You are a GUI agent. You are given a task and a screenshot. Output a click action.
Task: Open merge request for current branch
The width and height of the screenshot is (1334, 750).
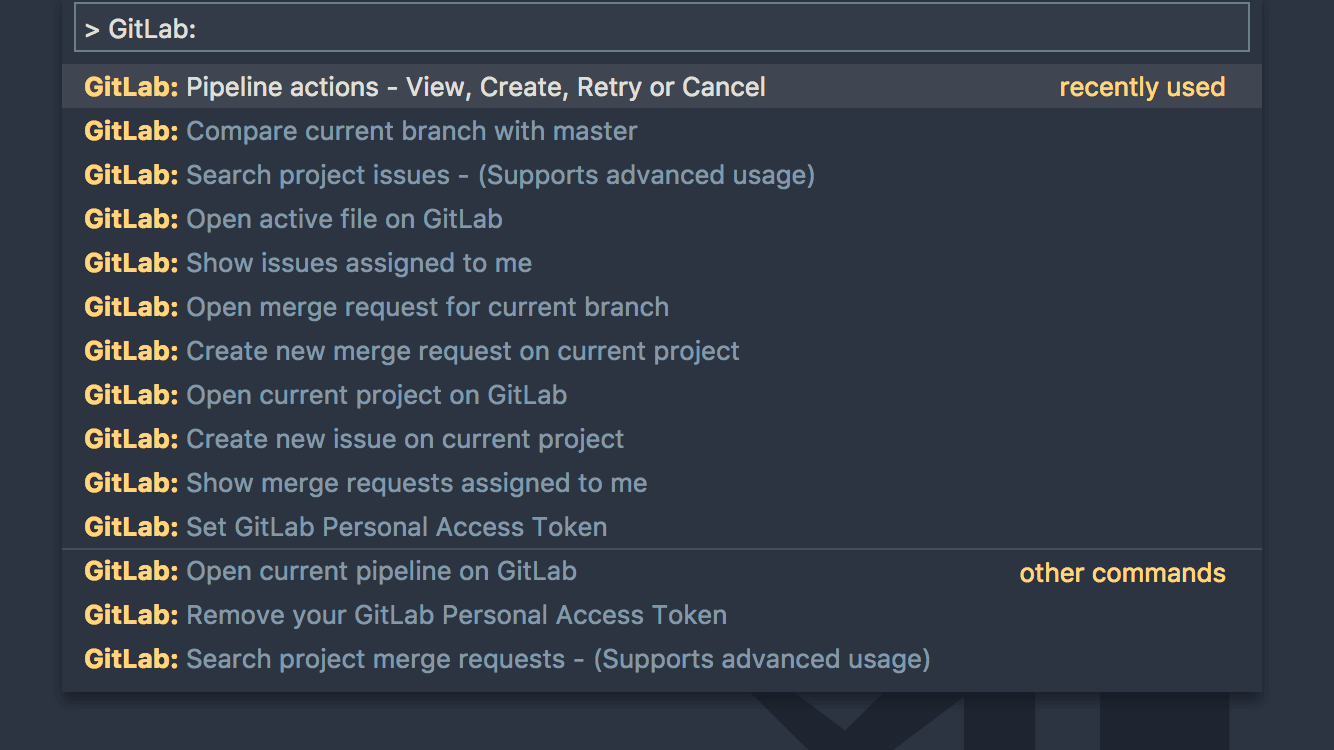[x=427, y=307]
